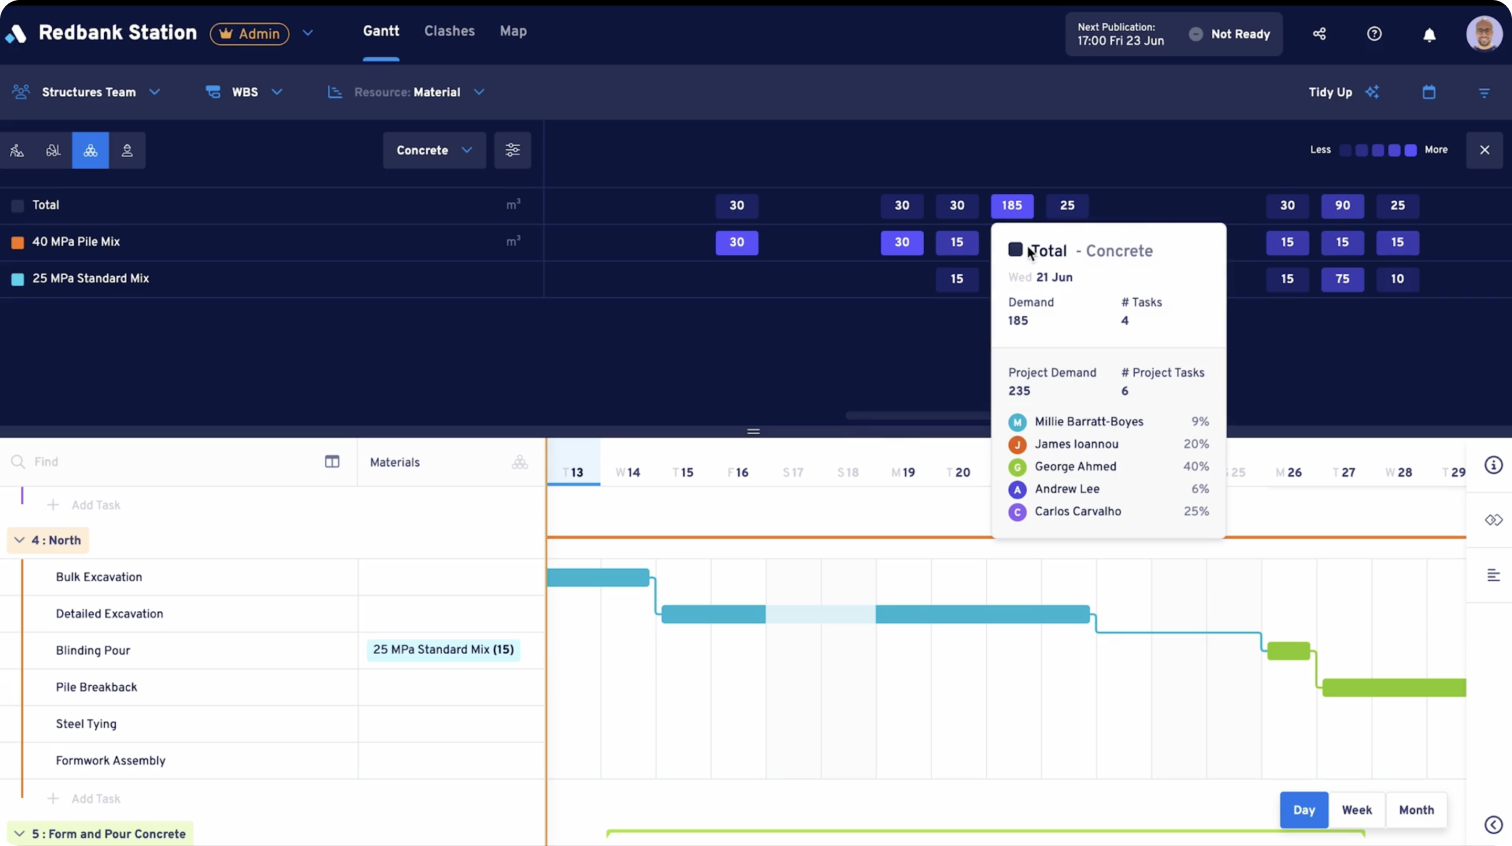Screen dimensions: 1512x846
Task: Open the help question mark icon
Action: 1374,34
